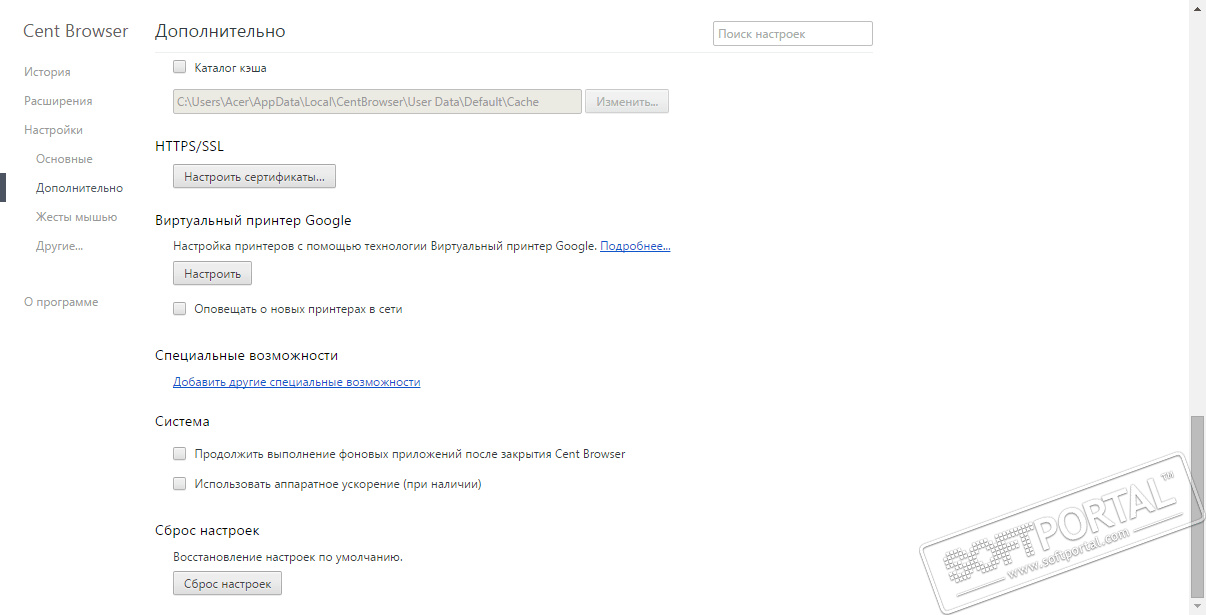
Task: Click the Настроить сертификаты... button
Action: pos(254,177)
